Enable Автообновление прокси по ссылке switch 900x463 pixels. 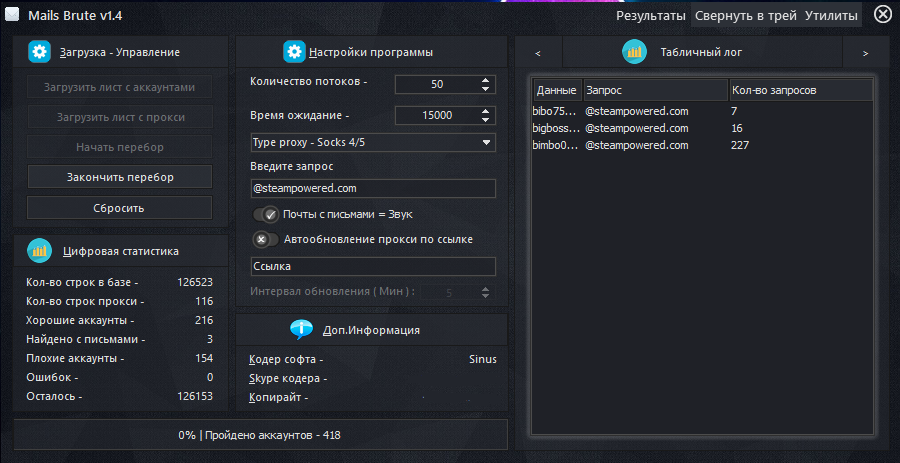tap(265, 239)
